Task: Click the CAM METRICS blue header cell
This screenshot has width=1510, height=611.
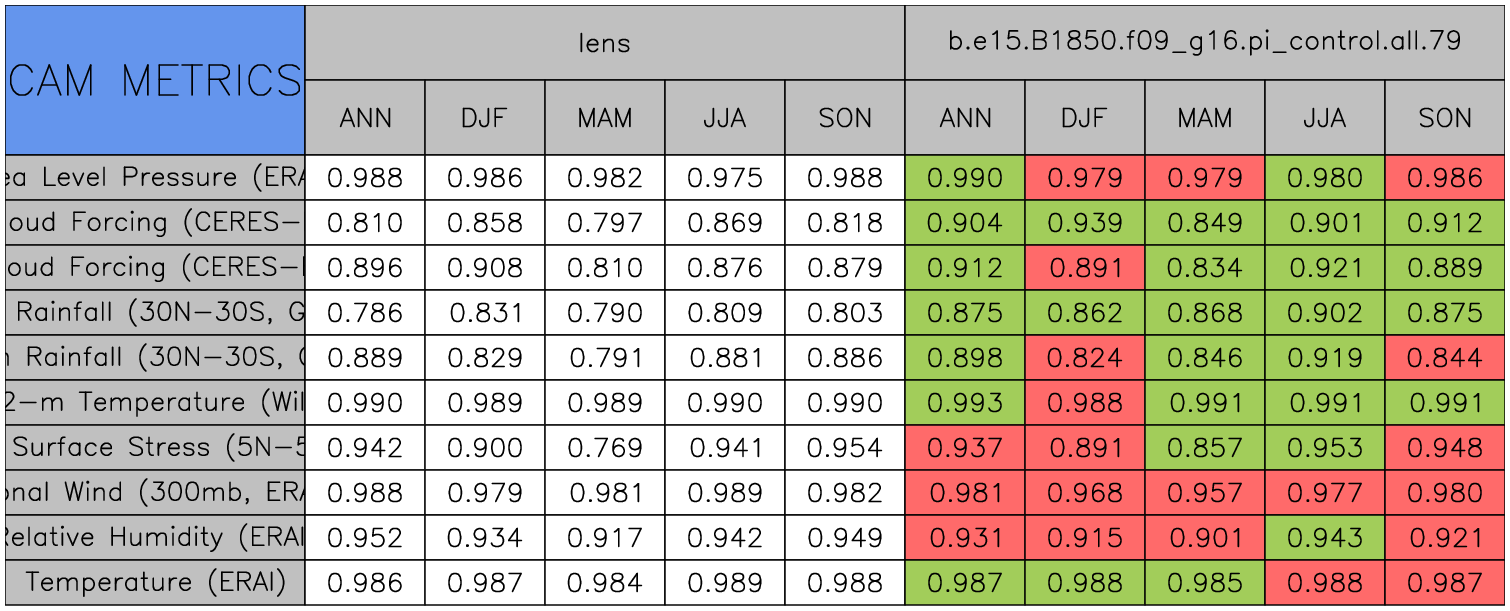Action: point(155,80)
